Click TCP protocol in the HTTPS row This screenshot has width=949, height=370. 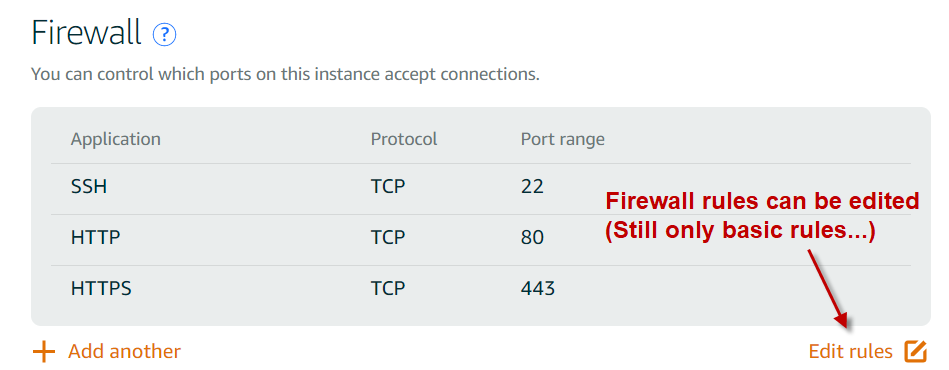click(388, 288)
